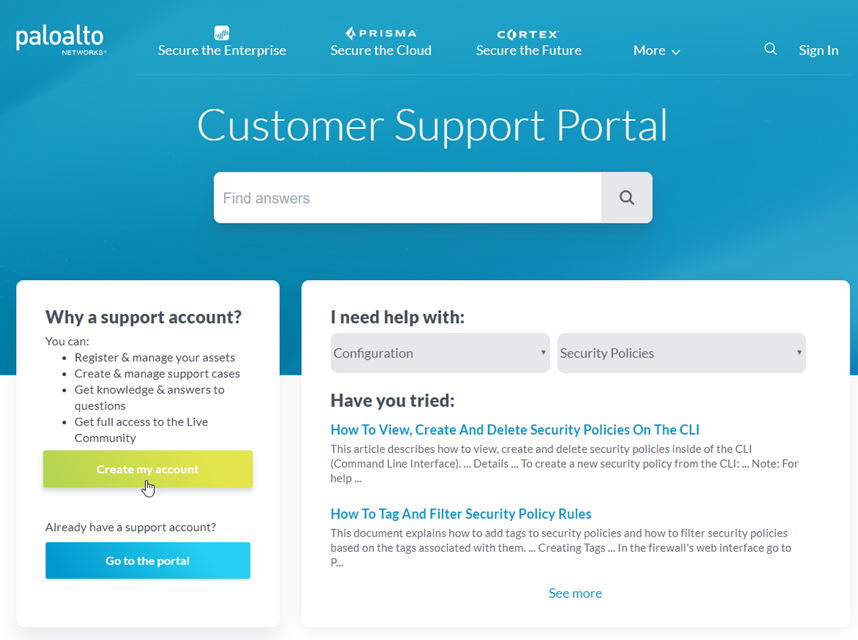Viewport: 858px width, 640px height.
Task: Focus the Find answers search field
Action: (407, 198)
